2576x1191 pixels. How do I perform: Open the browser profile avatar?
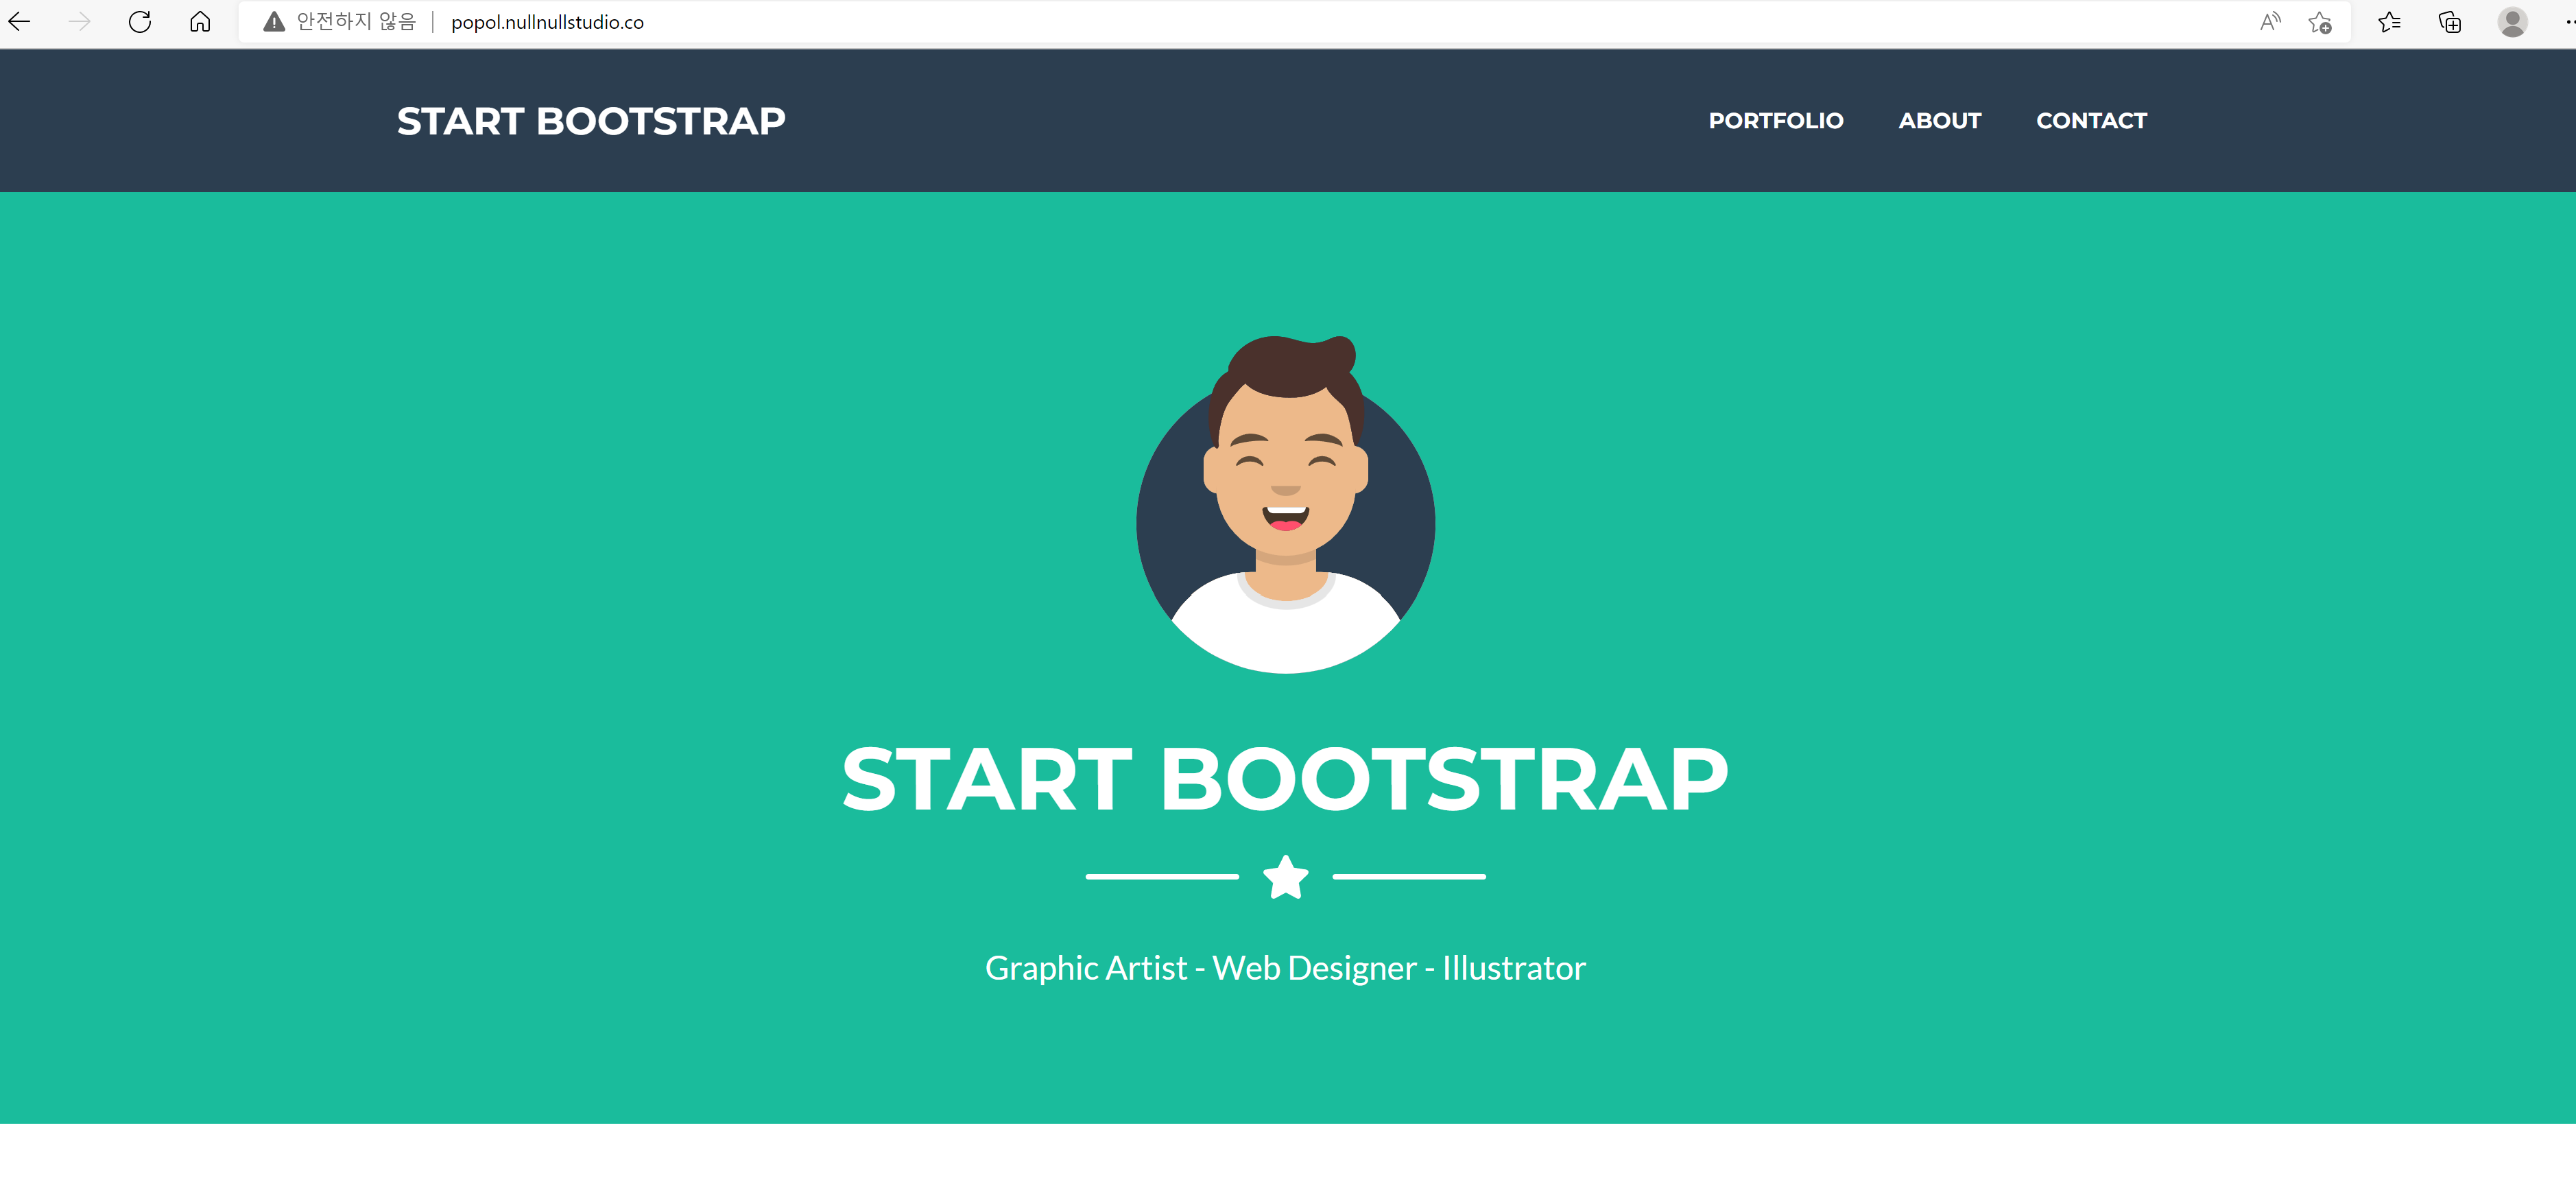click(2512, 22)
